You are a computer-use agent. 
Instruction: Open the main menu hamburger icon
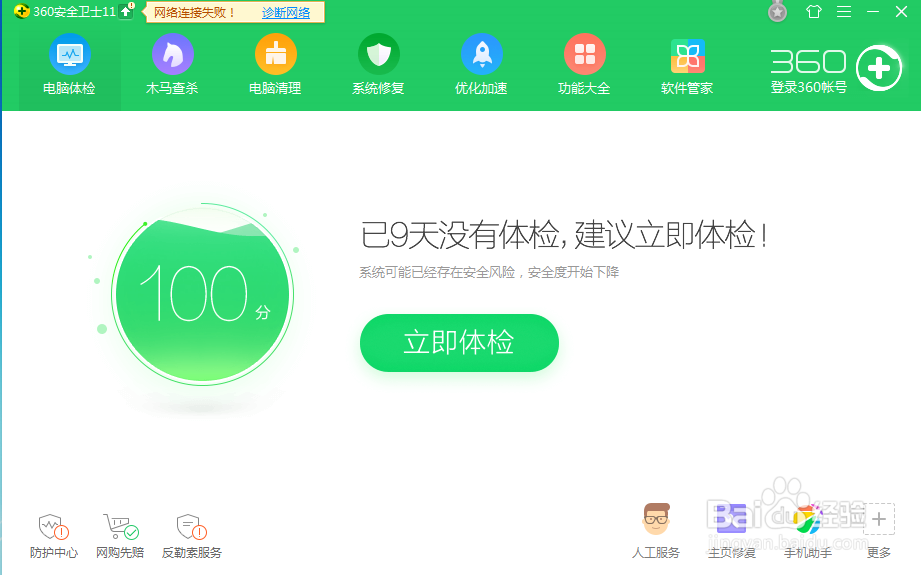(844, 11)
